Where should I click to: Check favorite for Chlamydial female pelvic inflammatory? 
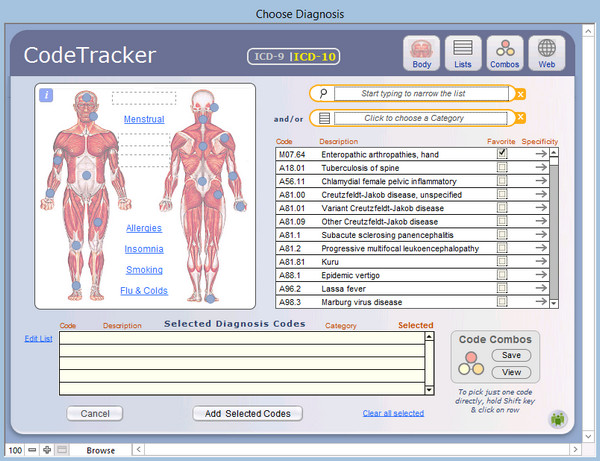click(x=502, y=181)
